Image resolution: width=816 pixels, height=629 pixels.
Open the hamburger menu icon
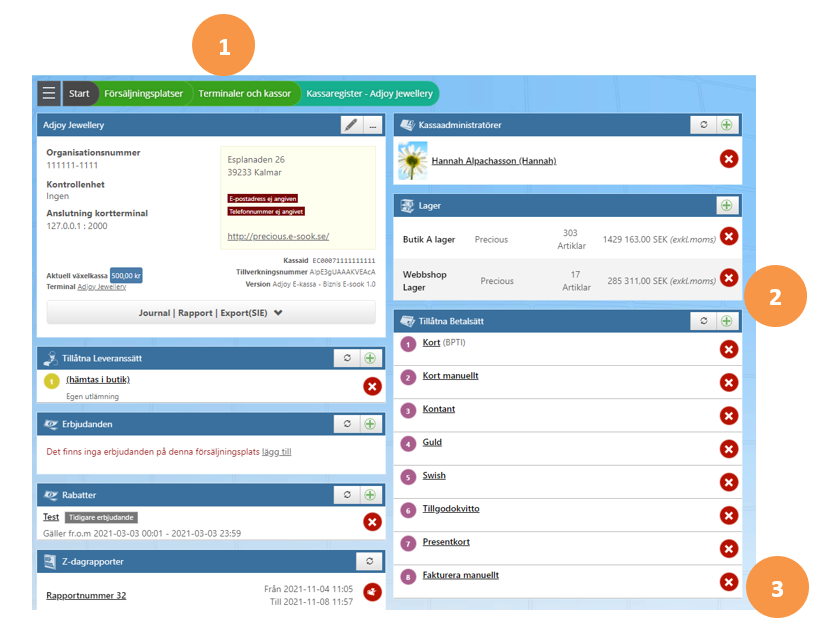[49, 94]
